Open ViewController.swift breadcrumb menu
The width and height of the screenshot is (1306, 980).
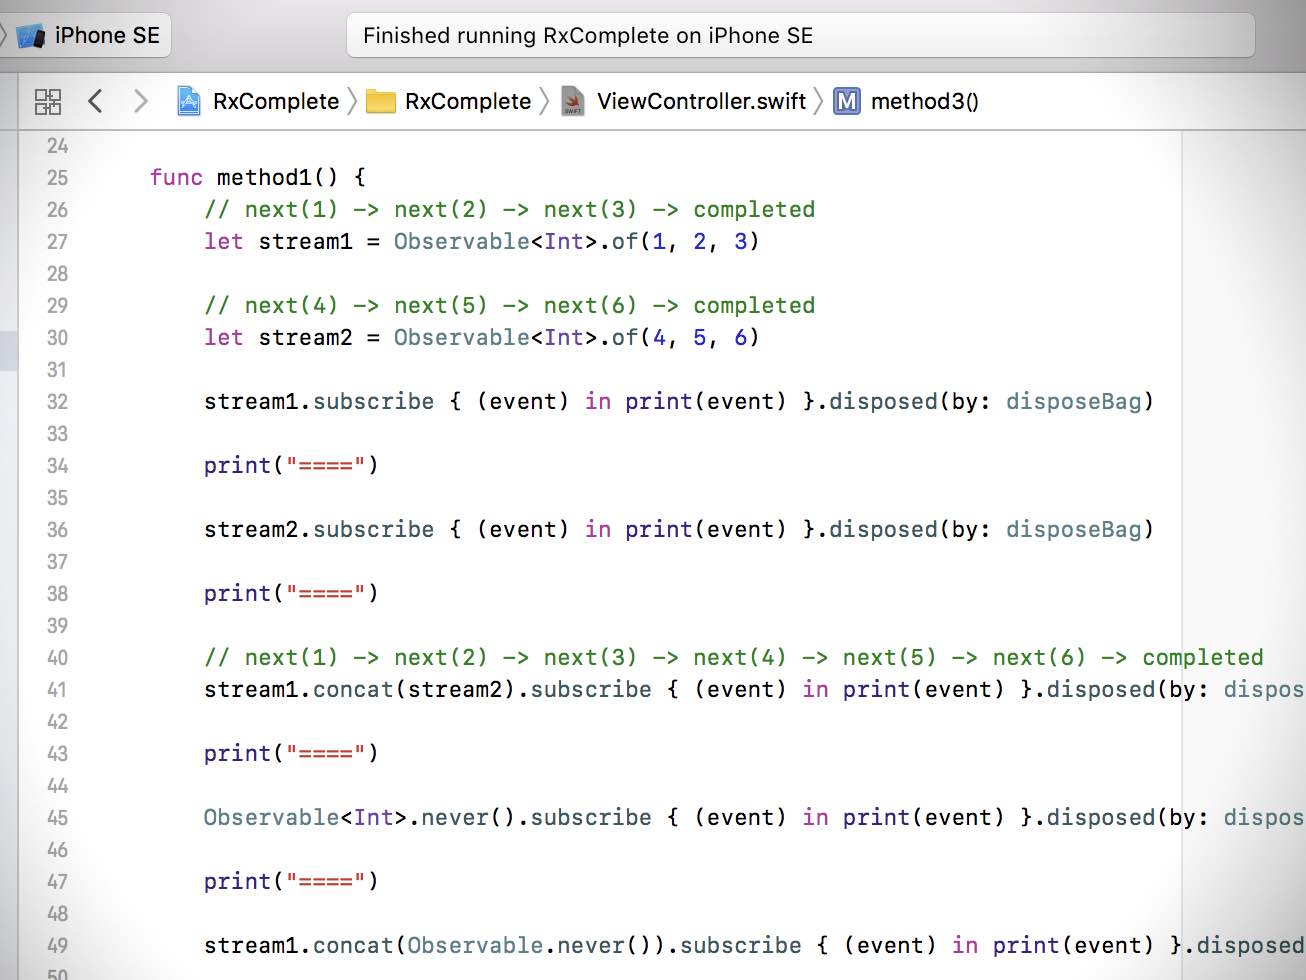pyautogui.click(x=701, y=101)
